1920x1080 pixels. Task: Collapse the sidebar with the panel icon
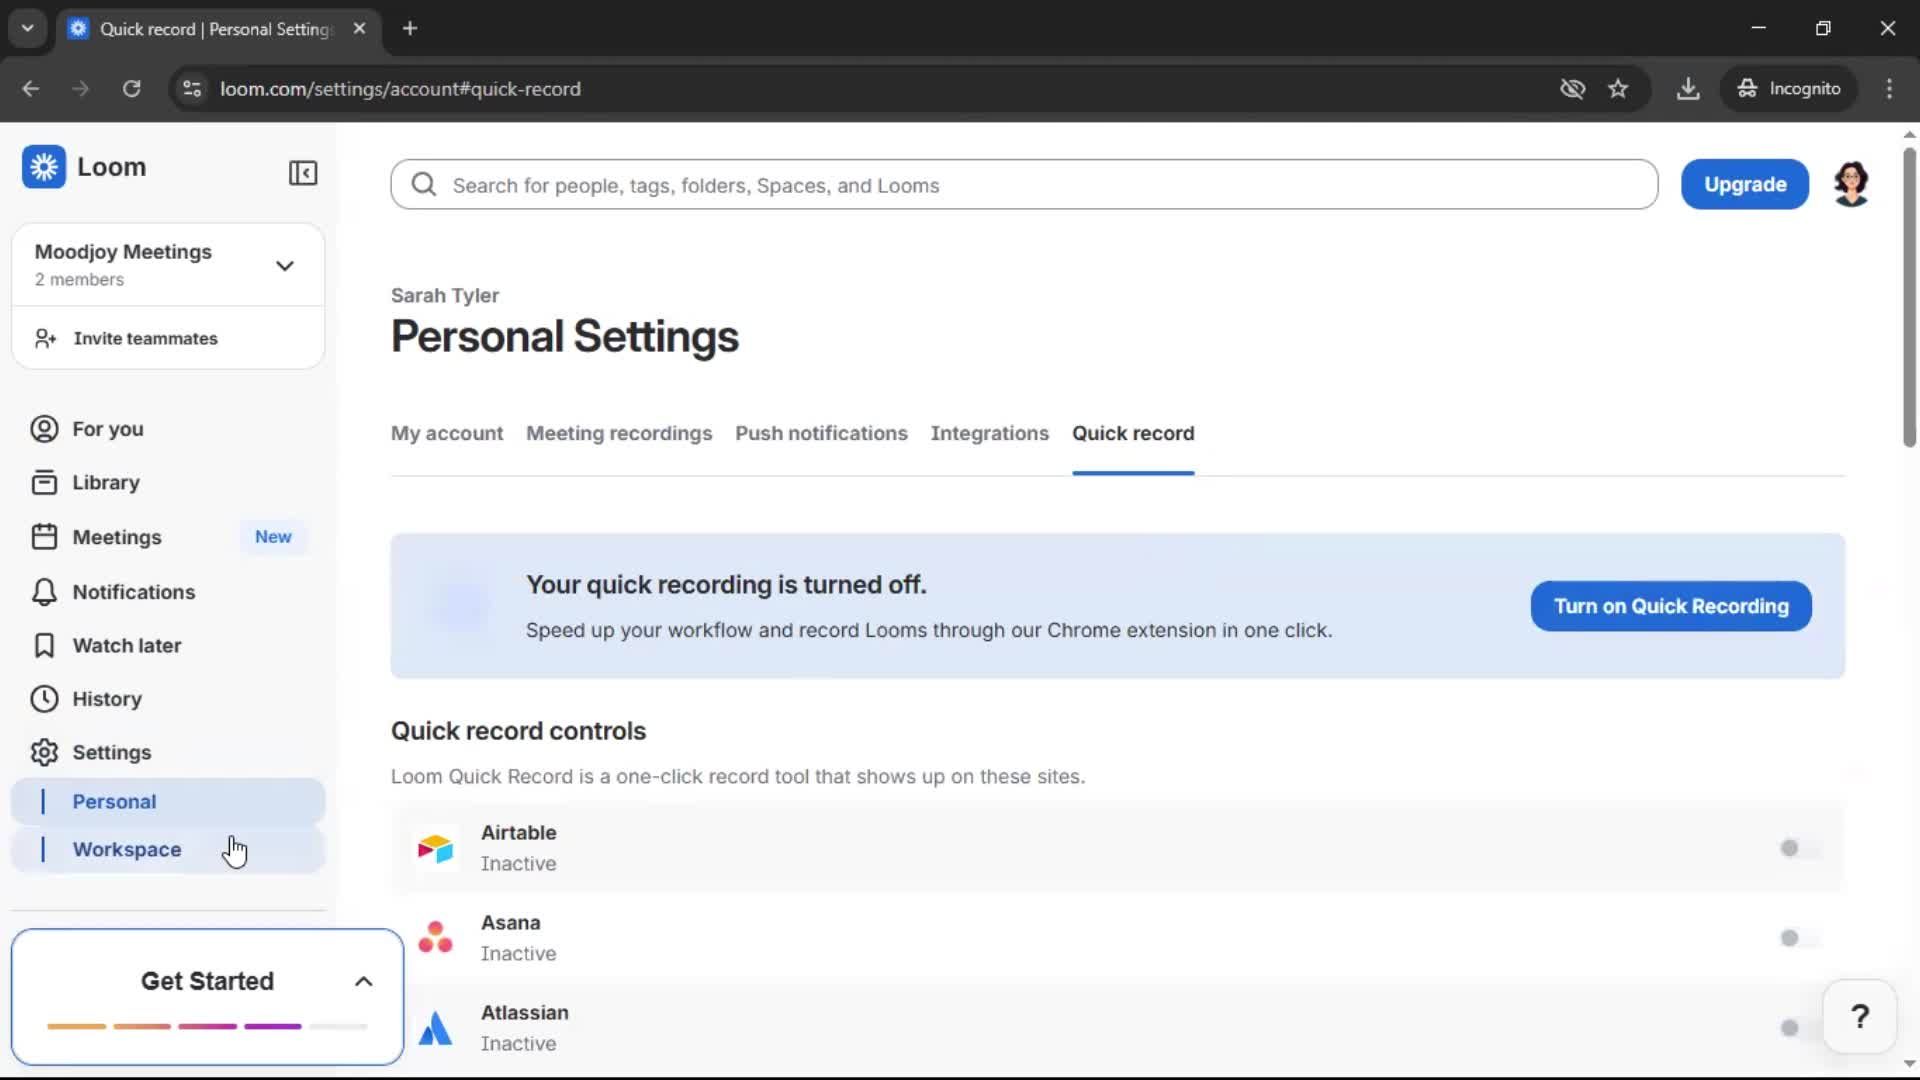pyautogui.click(x=303, y=173)
